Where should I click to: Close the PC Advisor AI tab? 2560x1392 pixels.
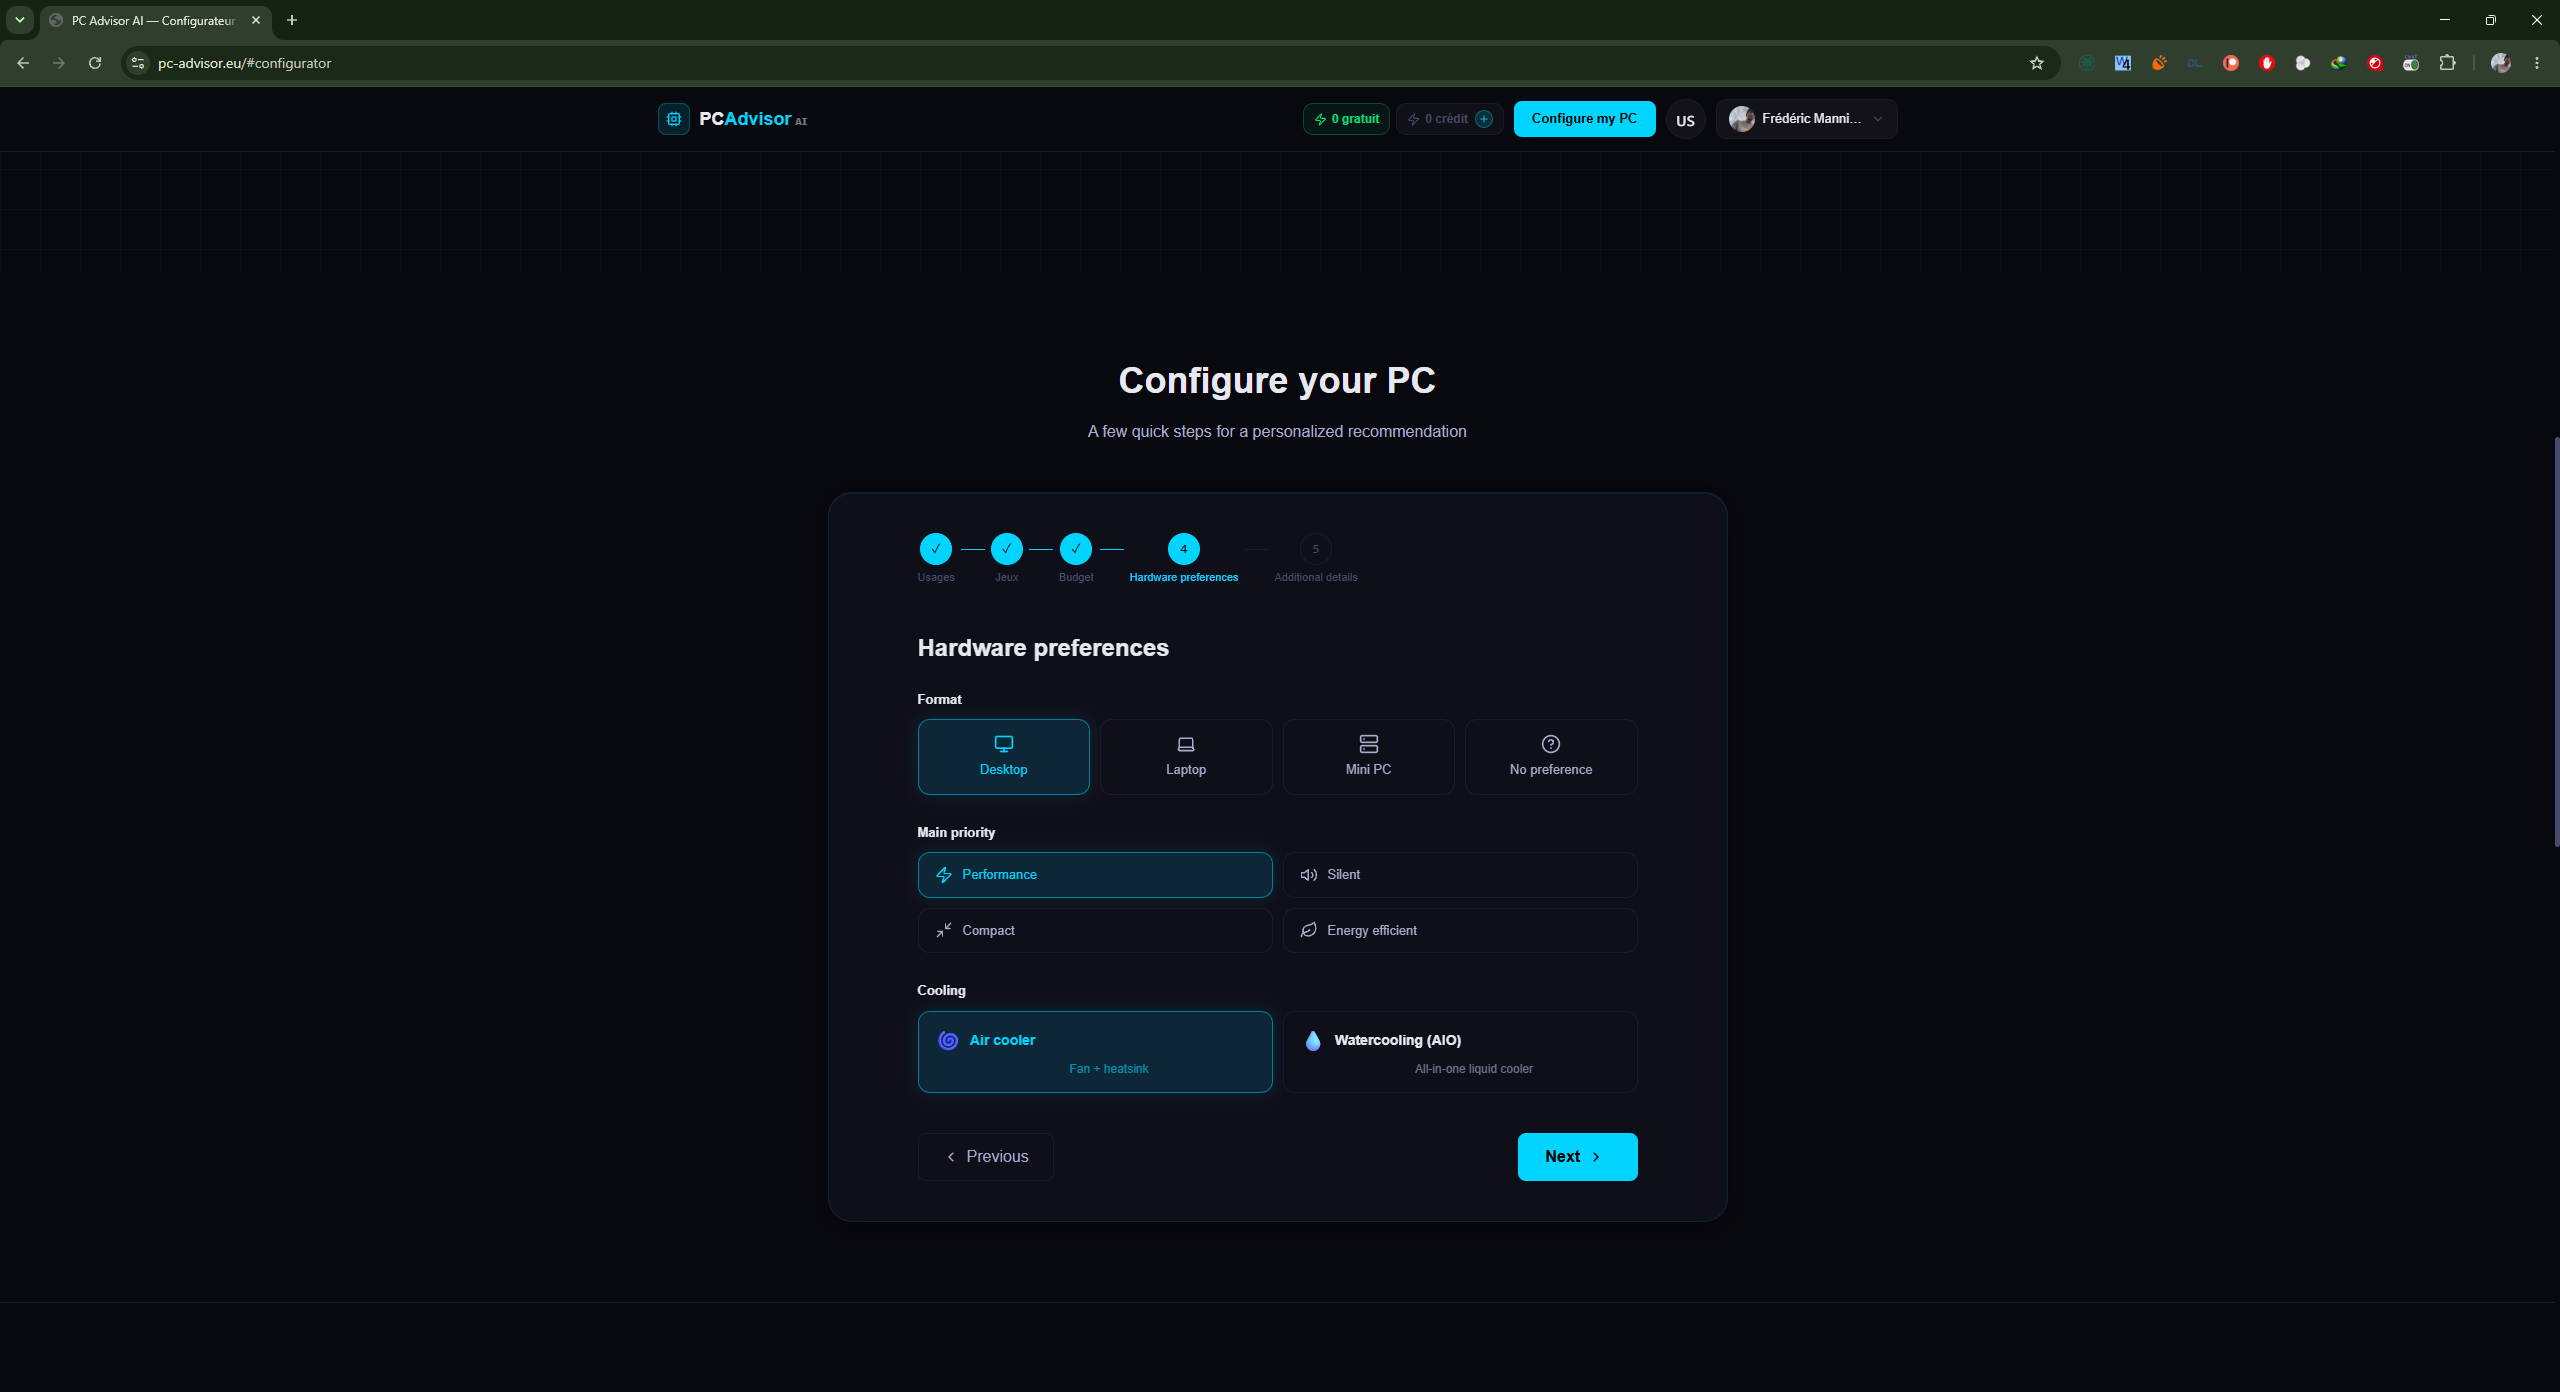256,20
